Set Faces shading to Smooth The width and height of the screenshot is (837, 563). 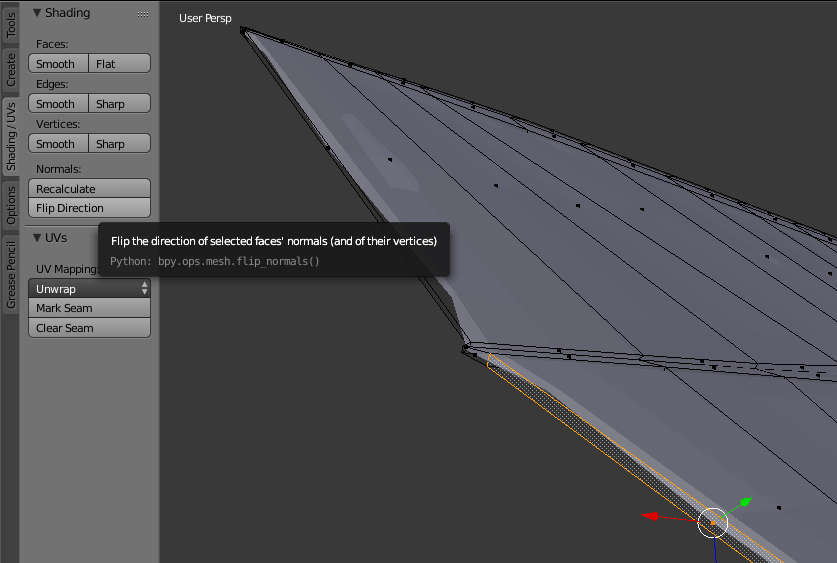(x=58, y=64)
